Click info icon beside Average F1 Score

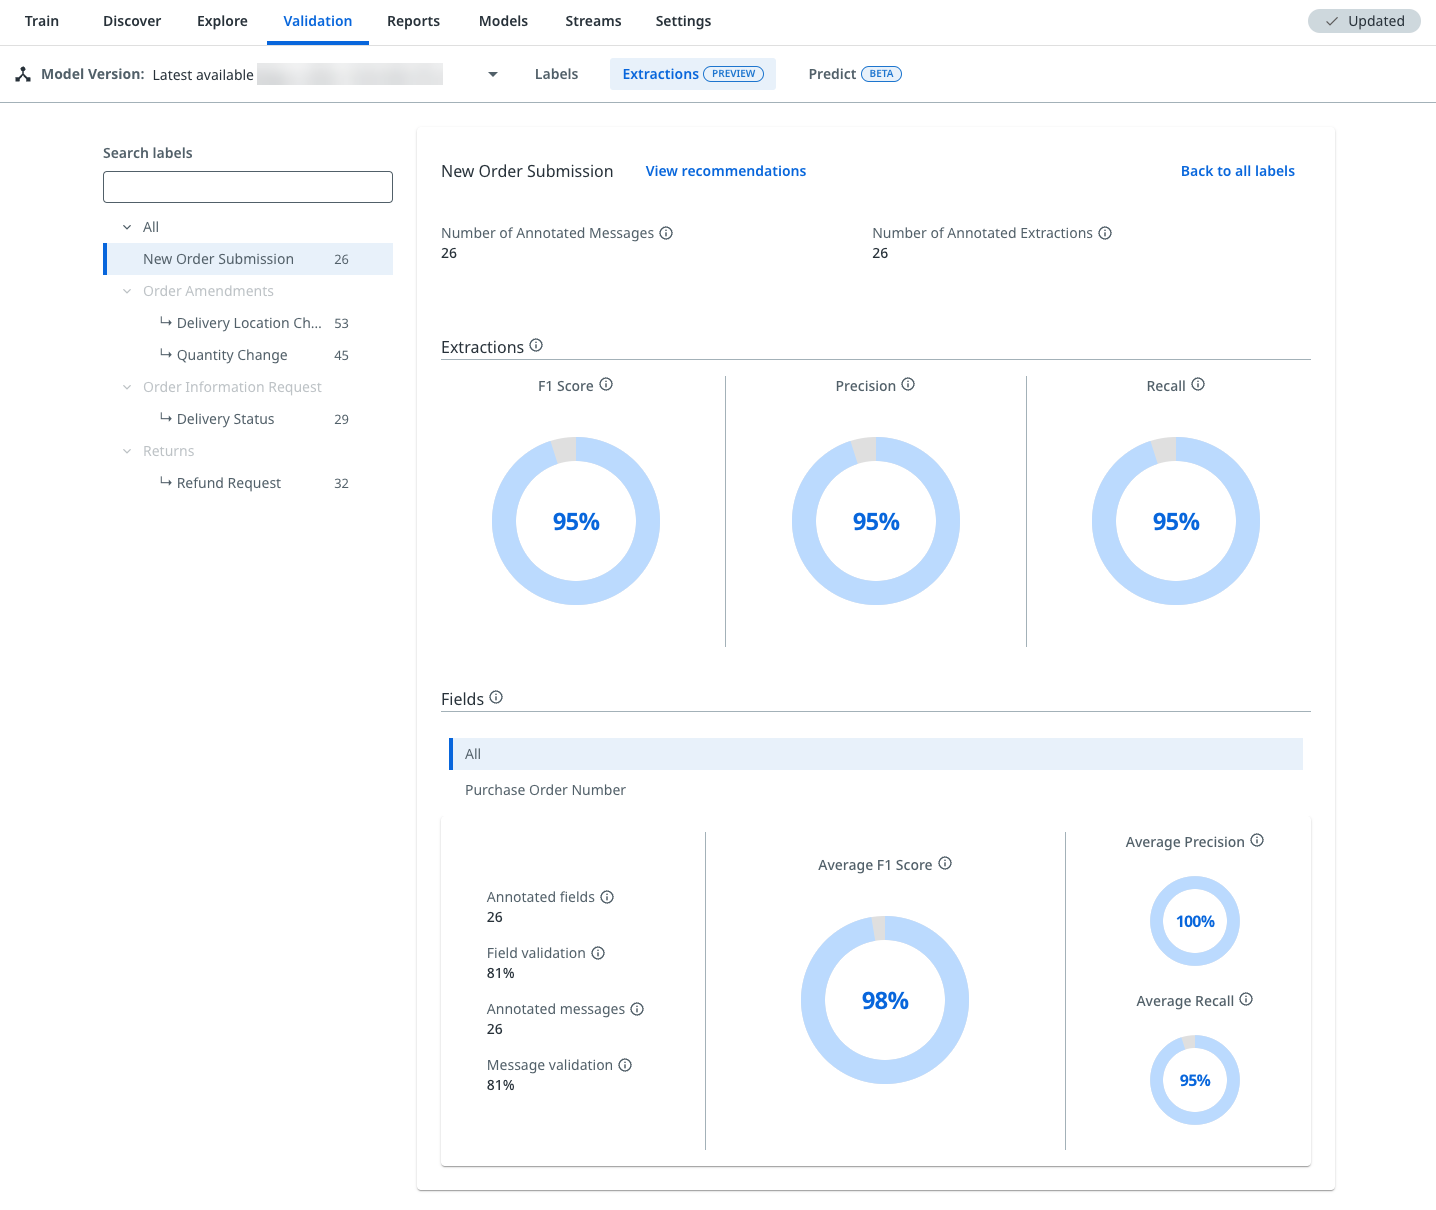point(945,864)
